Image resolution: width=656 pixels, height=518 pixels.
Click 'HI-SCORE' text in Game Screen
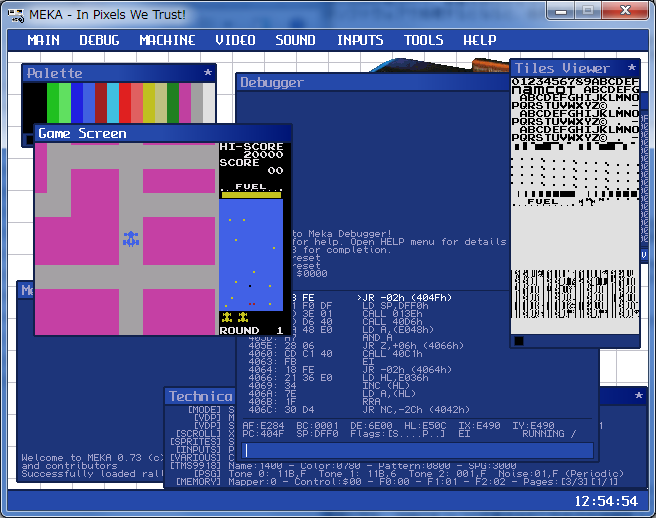(251, 146)
